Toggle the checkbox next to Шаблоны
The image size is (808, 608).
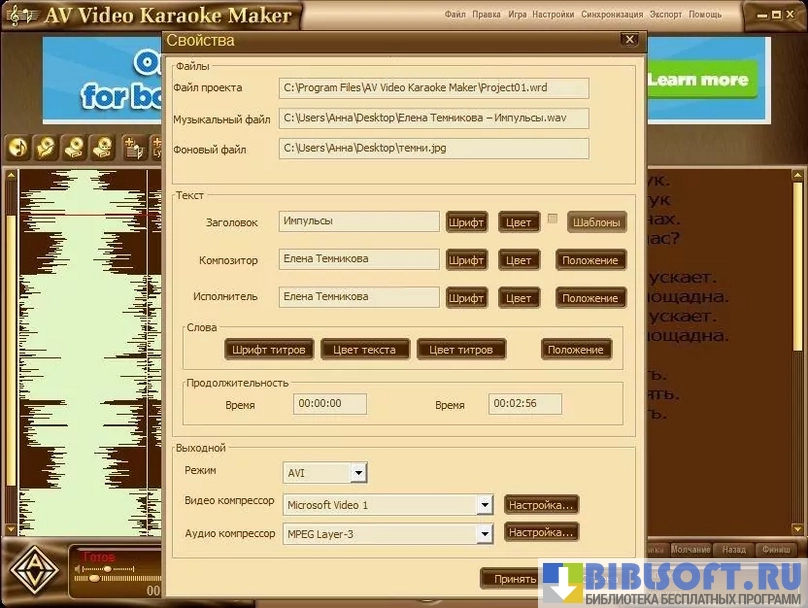point(552,219)
